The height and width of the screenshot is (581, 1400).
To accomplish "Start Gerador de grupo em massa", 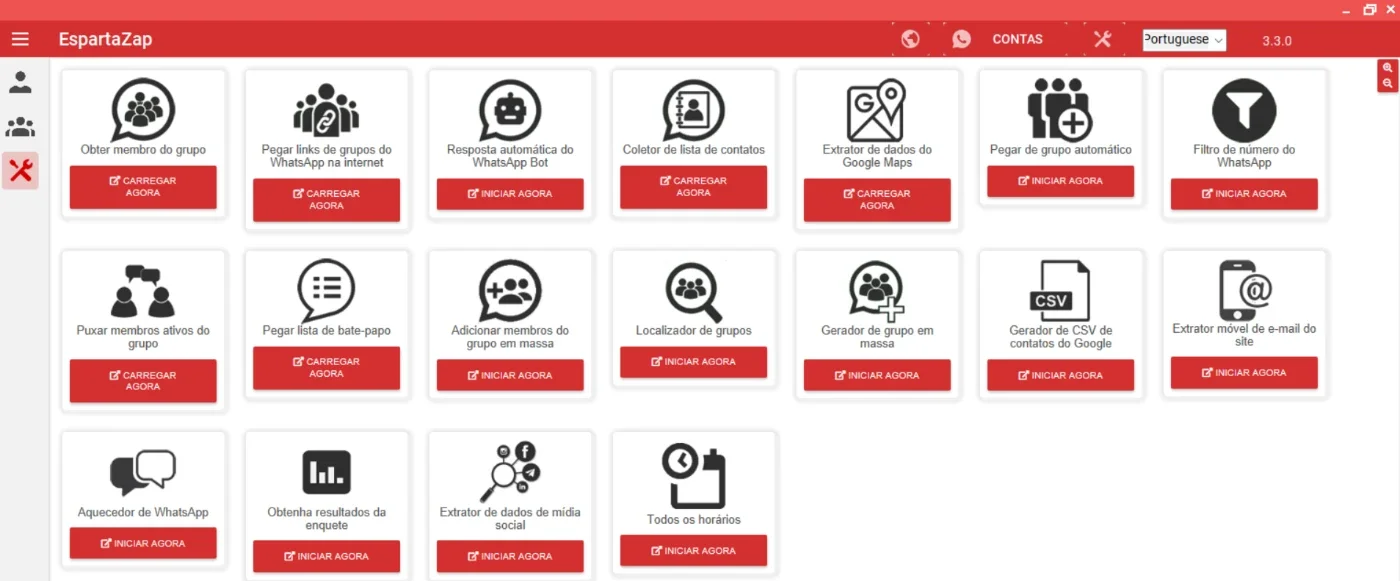I will pyautogui.click(x=877, y=375).
